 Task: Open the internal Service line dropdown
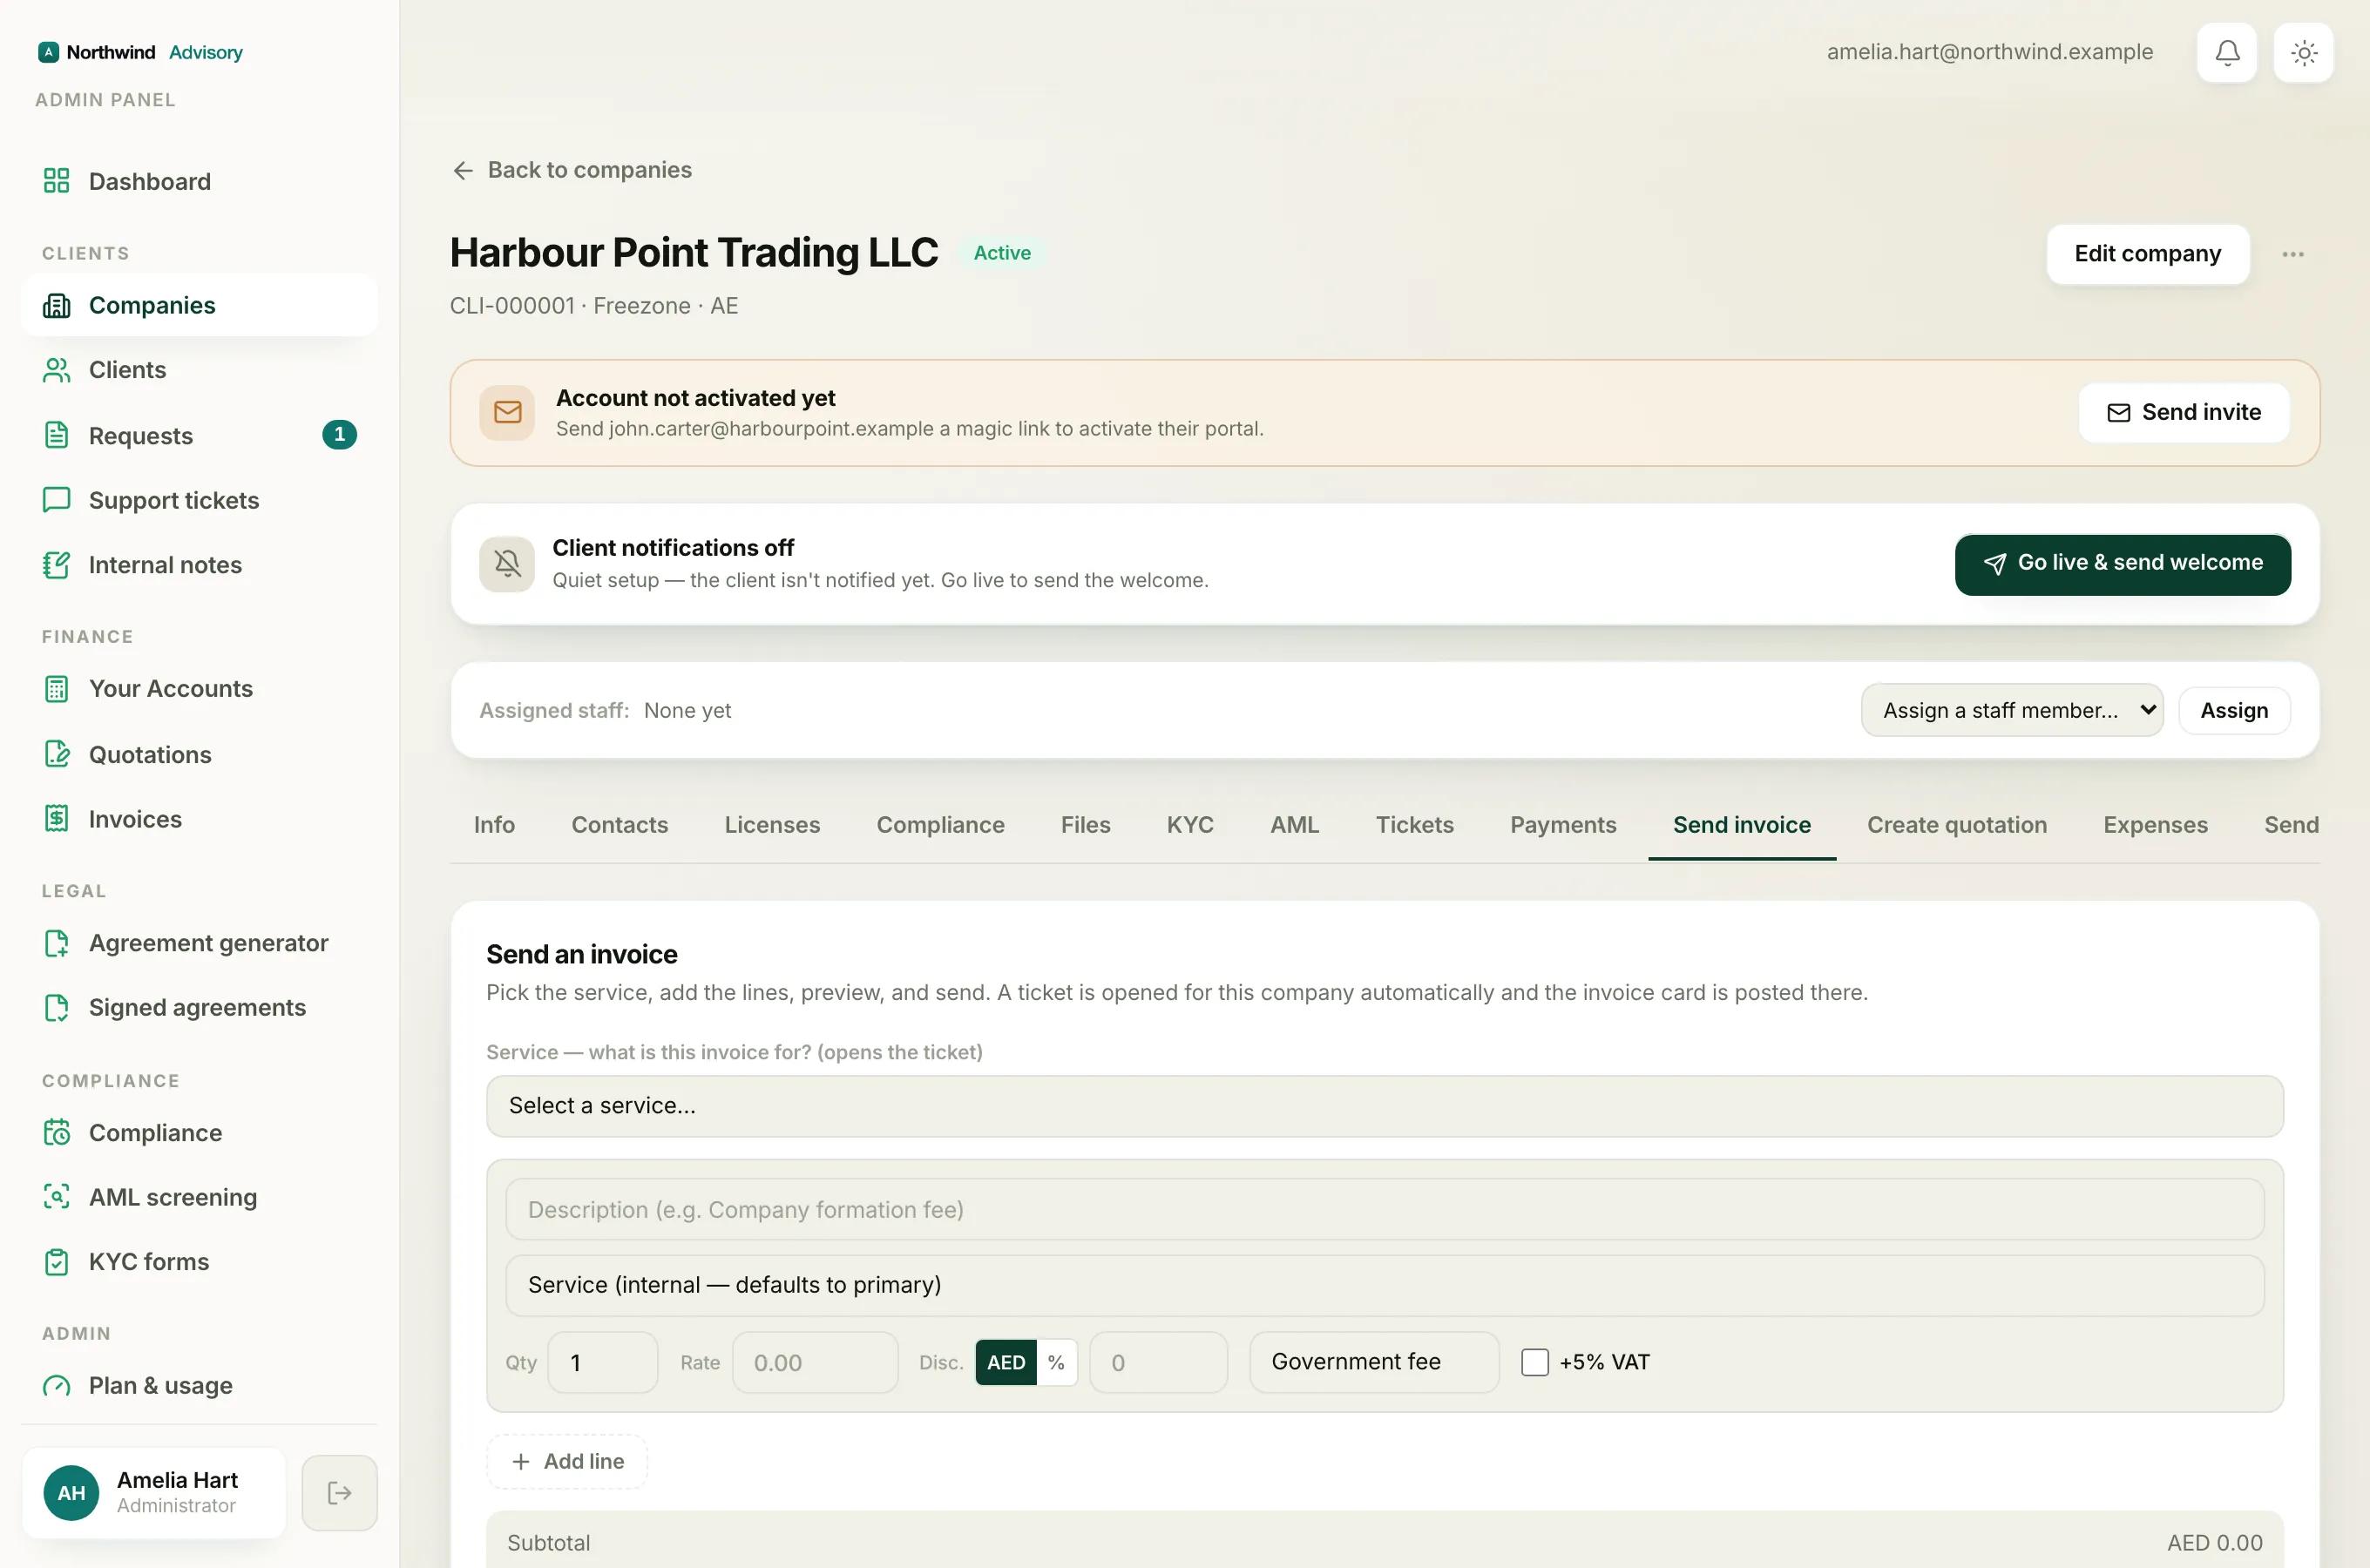click(1384, 1285)
